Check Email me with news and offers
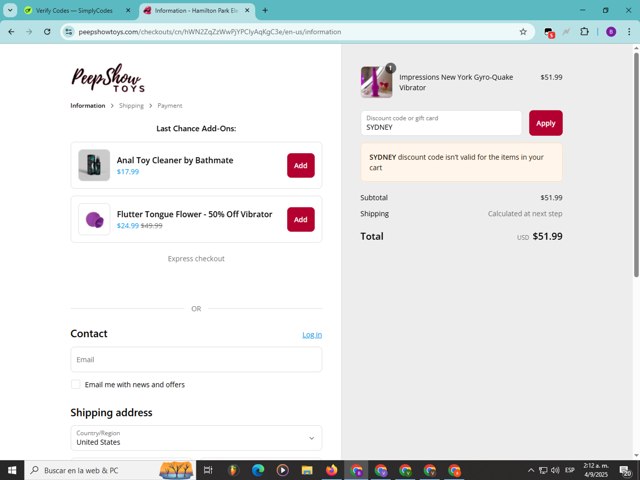 [x=76, y=384]
